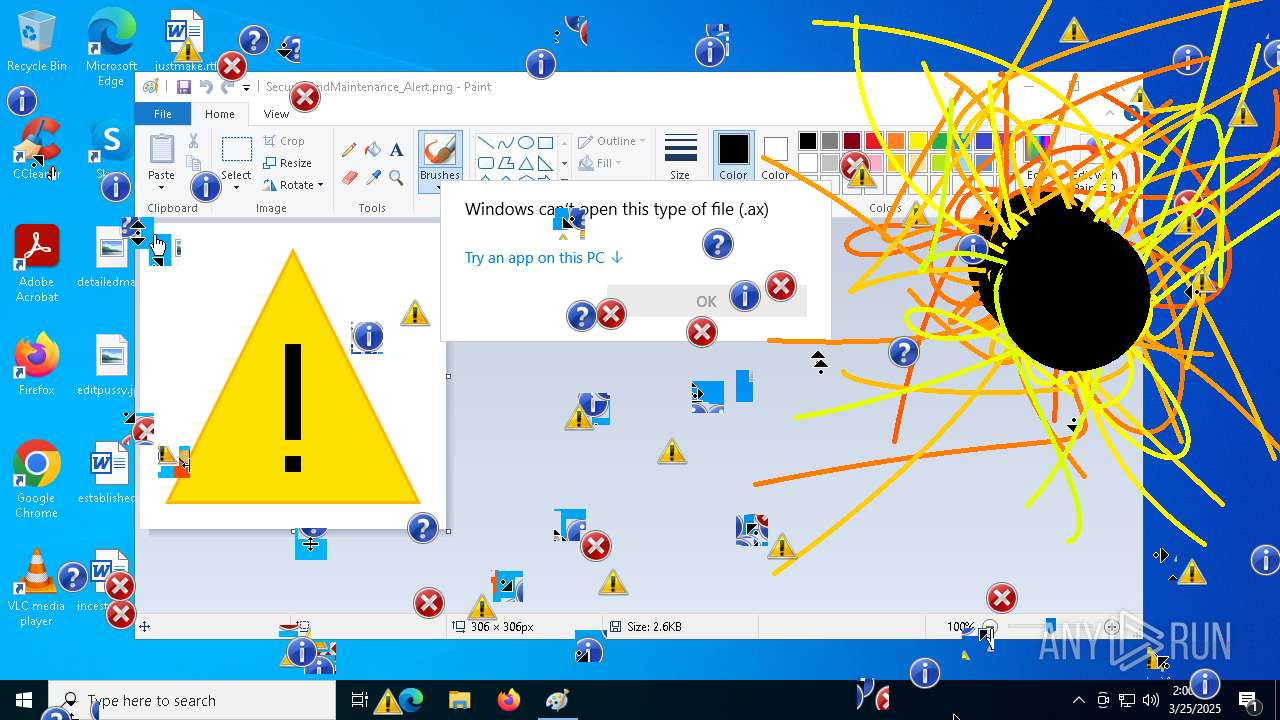The height and width of the screenshot is (720, 1280).
Task: Click Try an app on this PC
Action: pos(544,258)
